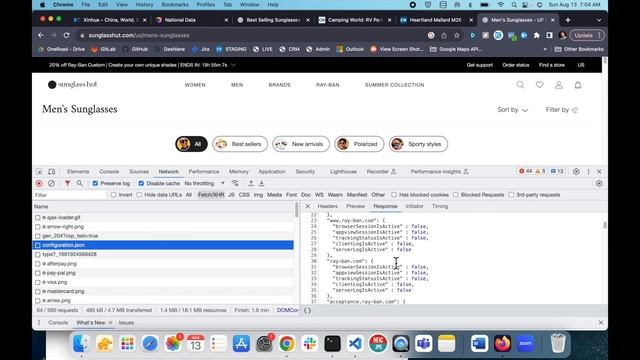Open the Timing tab
The width and height of the screenshot is (640, 360).
pos(440,206)
